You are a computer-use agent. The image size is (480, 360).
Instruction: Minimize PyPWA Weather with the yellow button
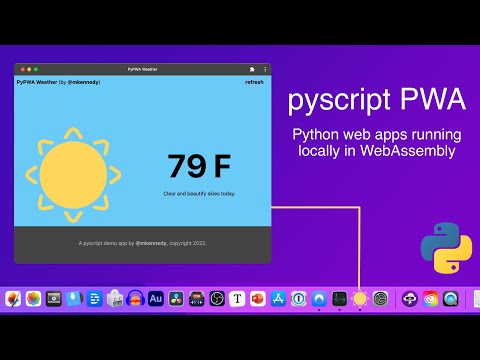(29, 69)
